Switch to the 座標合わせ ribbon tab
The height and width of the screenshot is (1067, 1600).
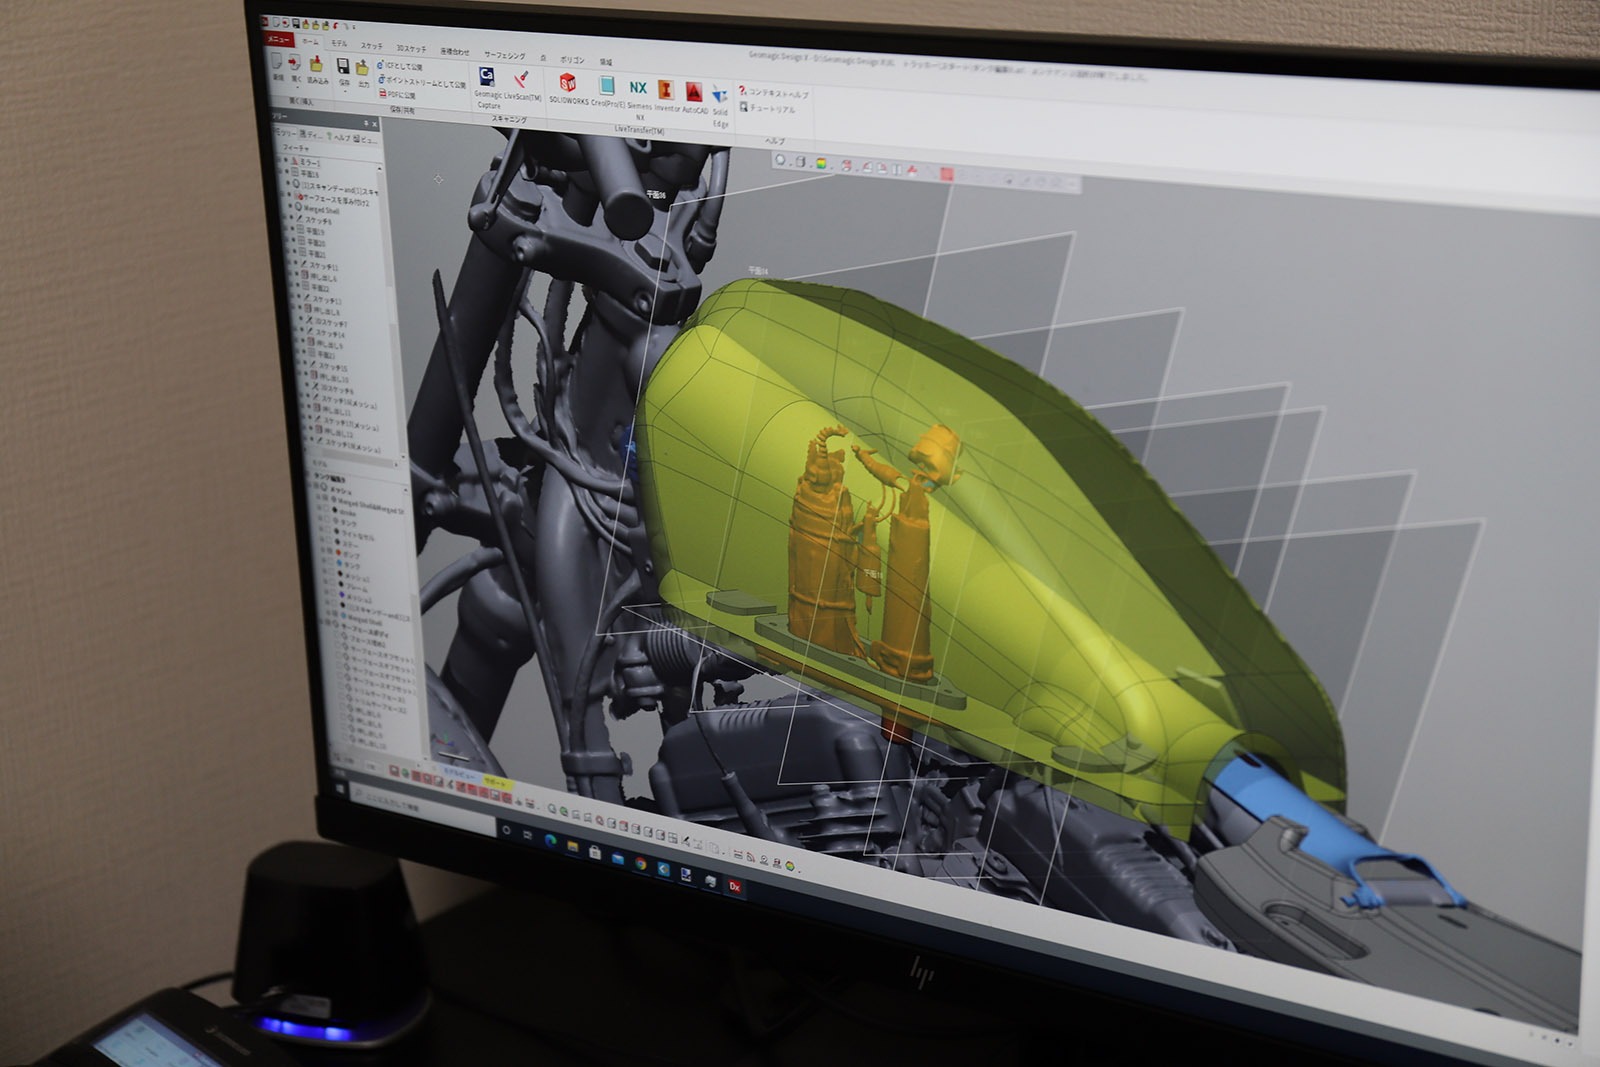[455, 52]
